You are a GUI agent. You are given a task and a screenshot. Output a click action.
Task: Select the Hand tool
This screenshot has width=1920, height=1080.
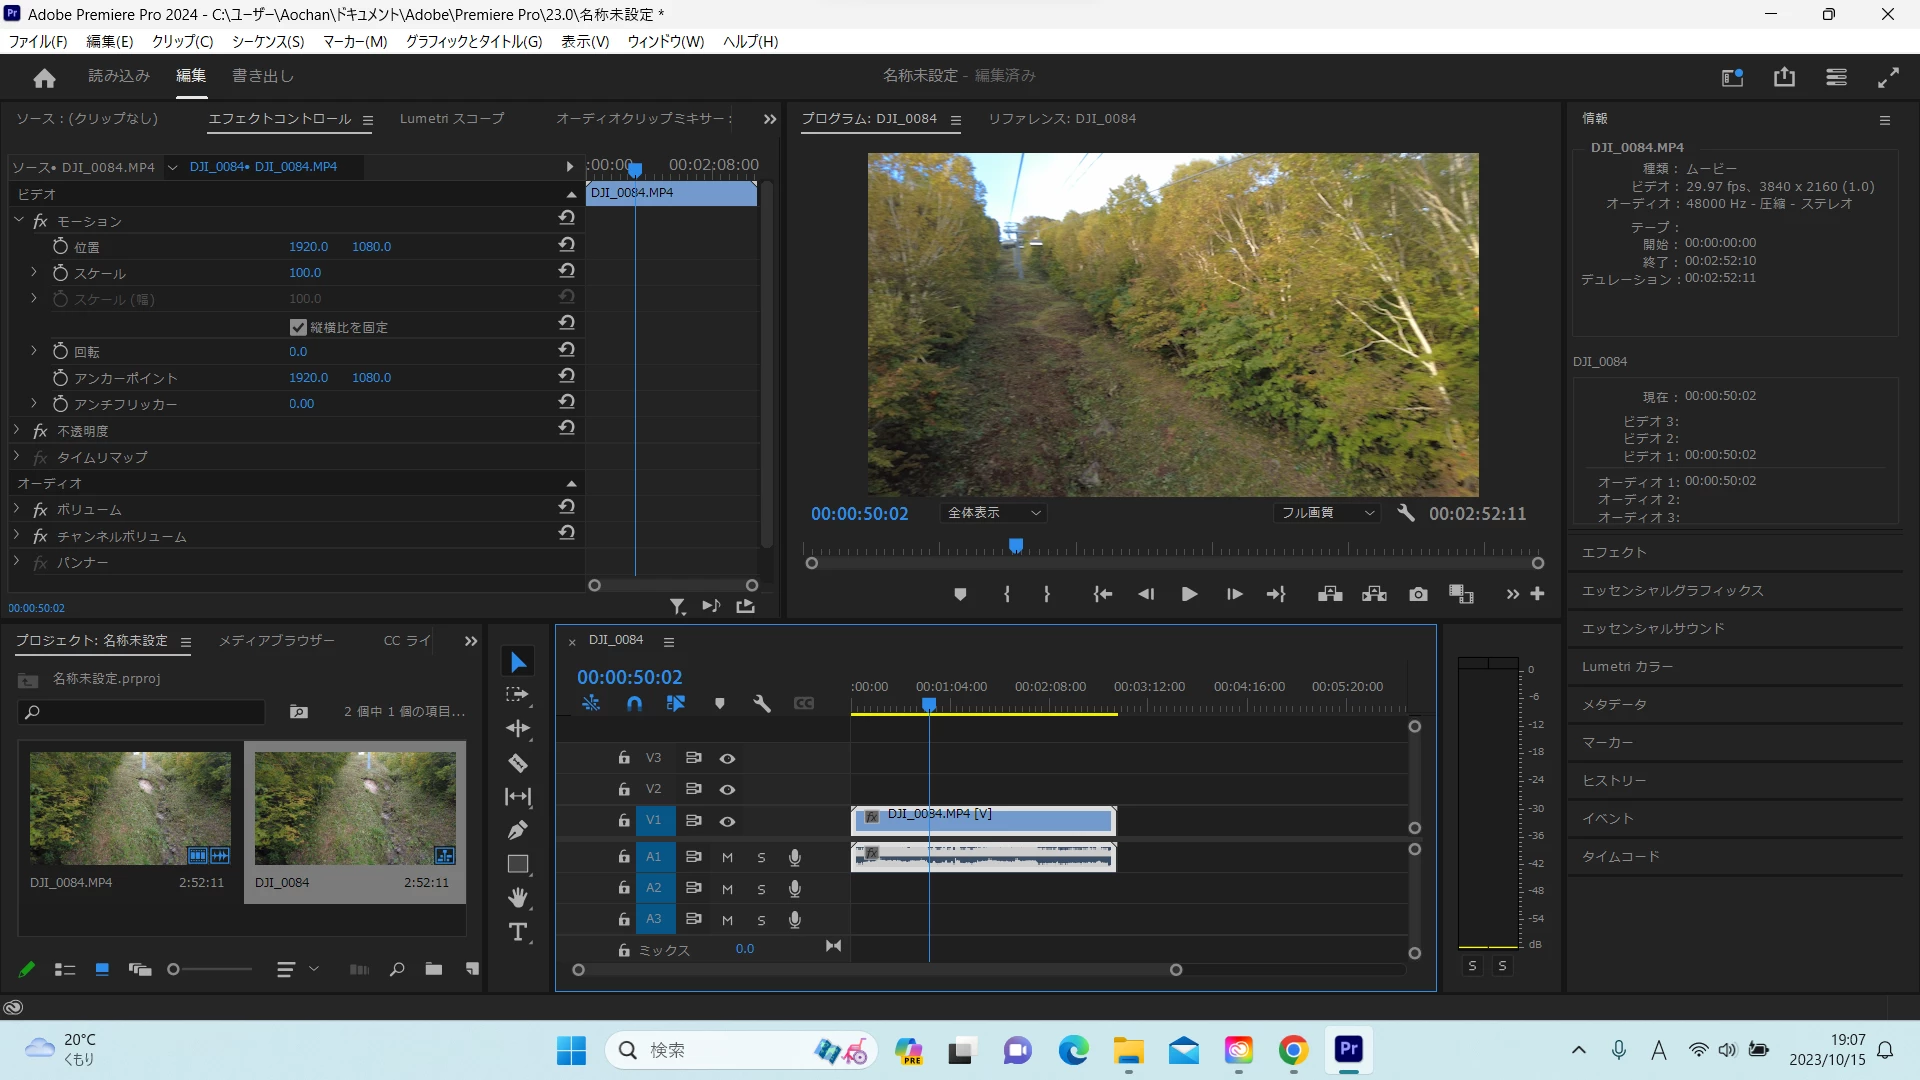(517, 897)
